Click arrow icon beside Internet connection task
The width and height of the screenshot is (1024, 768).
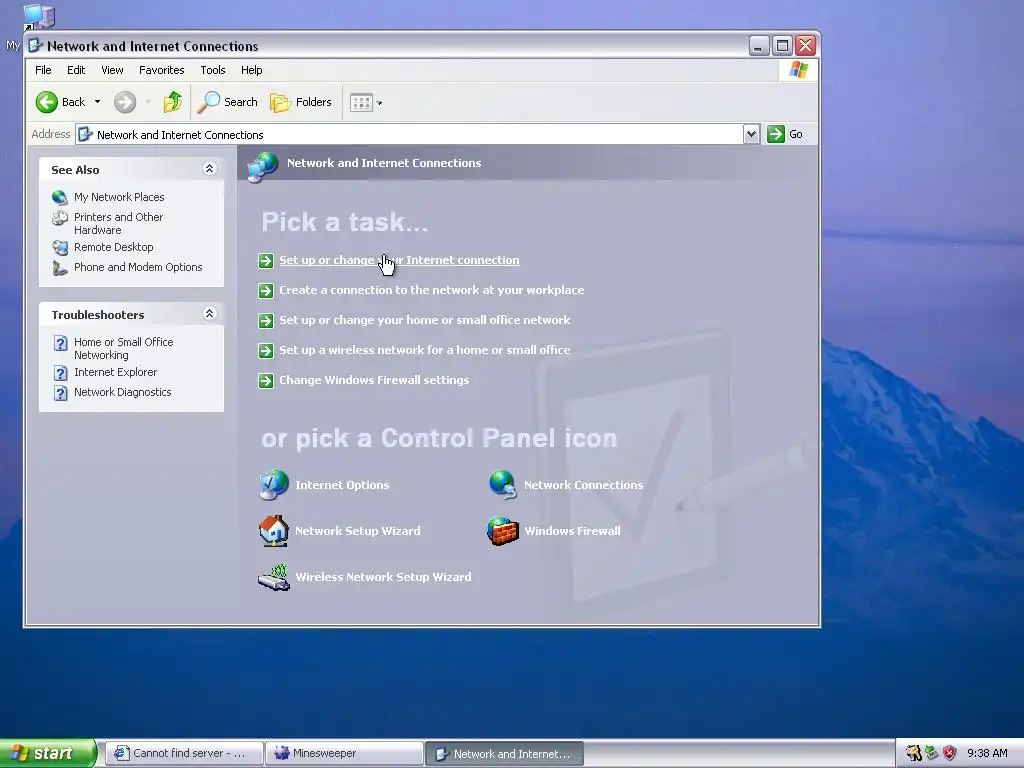[266, 261]
